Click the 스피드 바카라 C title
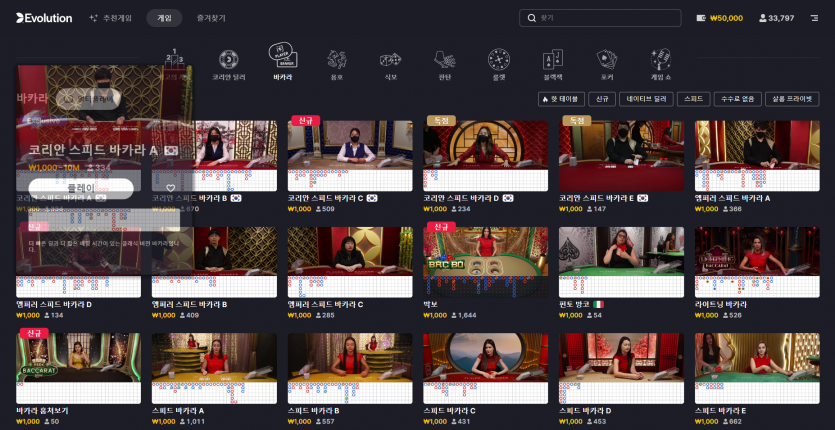Screen dimensions: 835x430 pyautogui.click(x=449, y=411)
